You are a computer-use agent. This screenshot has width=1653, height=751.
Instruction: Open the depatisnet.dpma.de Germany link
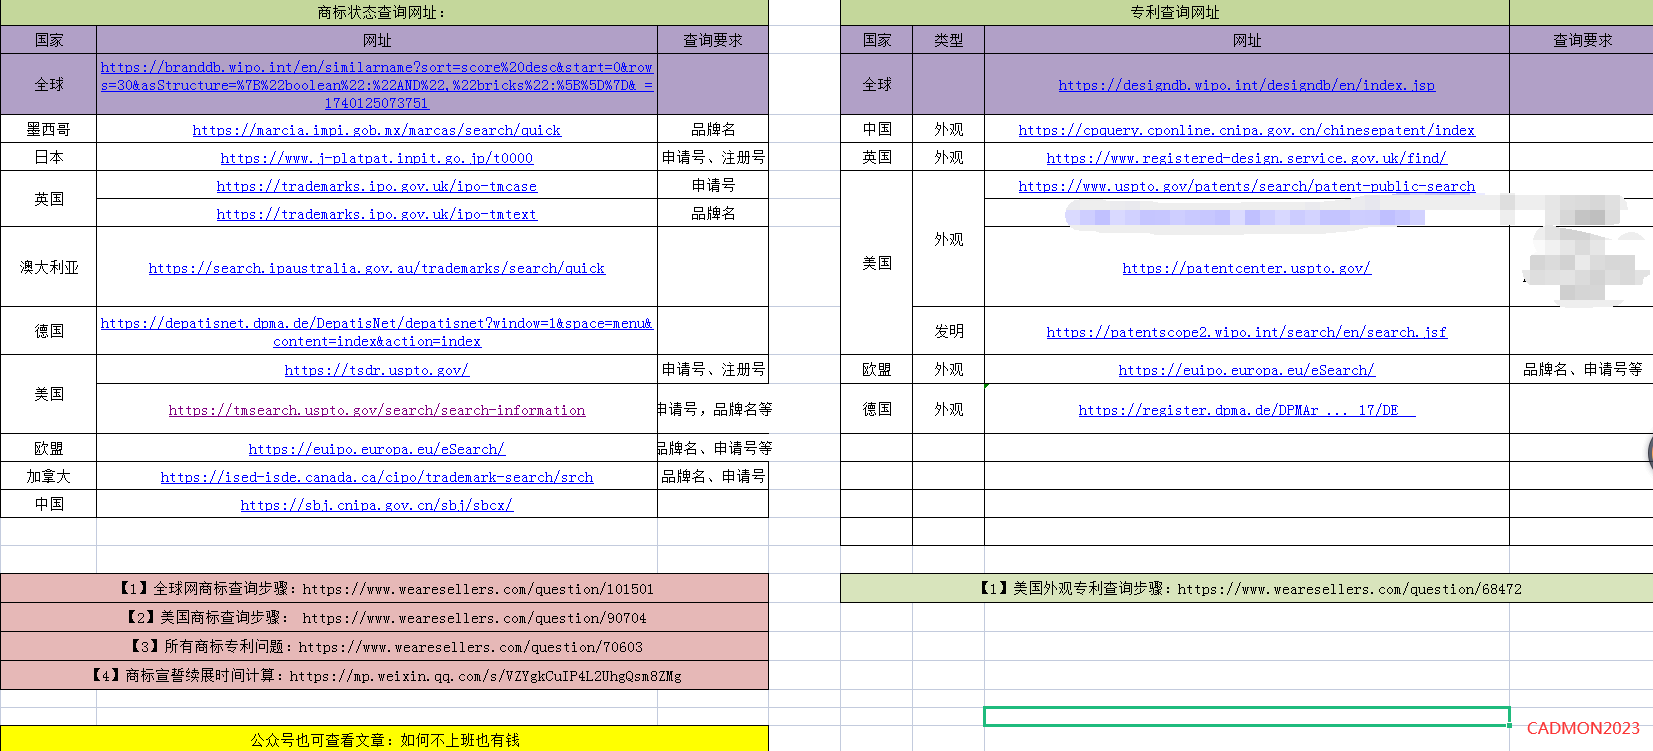(x=376, y=332)
